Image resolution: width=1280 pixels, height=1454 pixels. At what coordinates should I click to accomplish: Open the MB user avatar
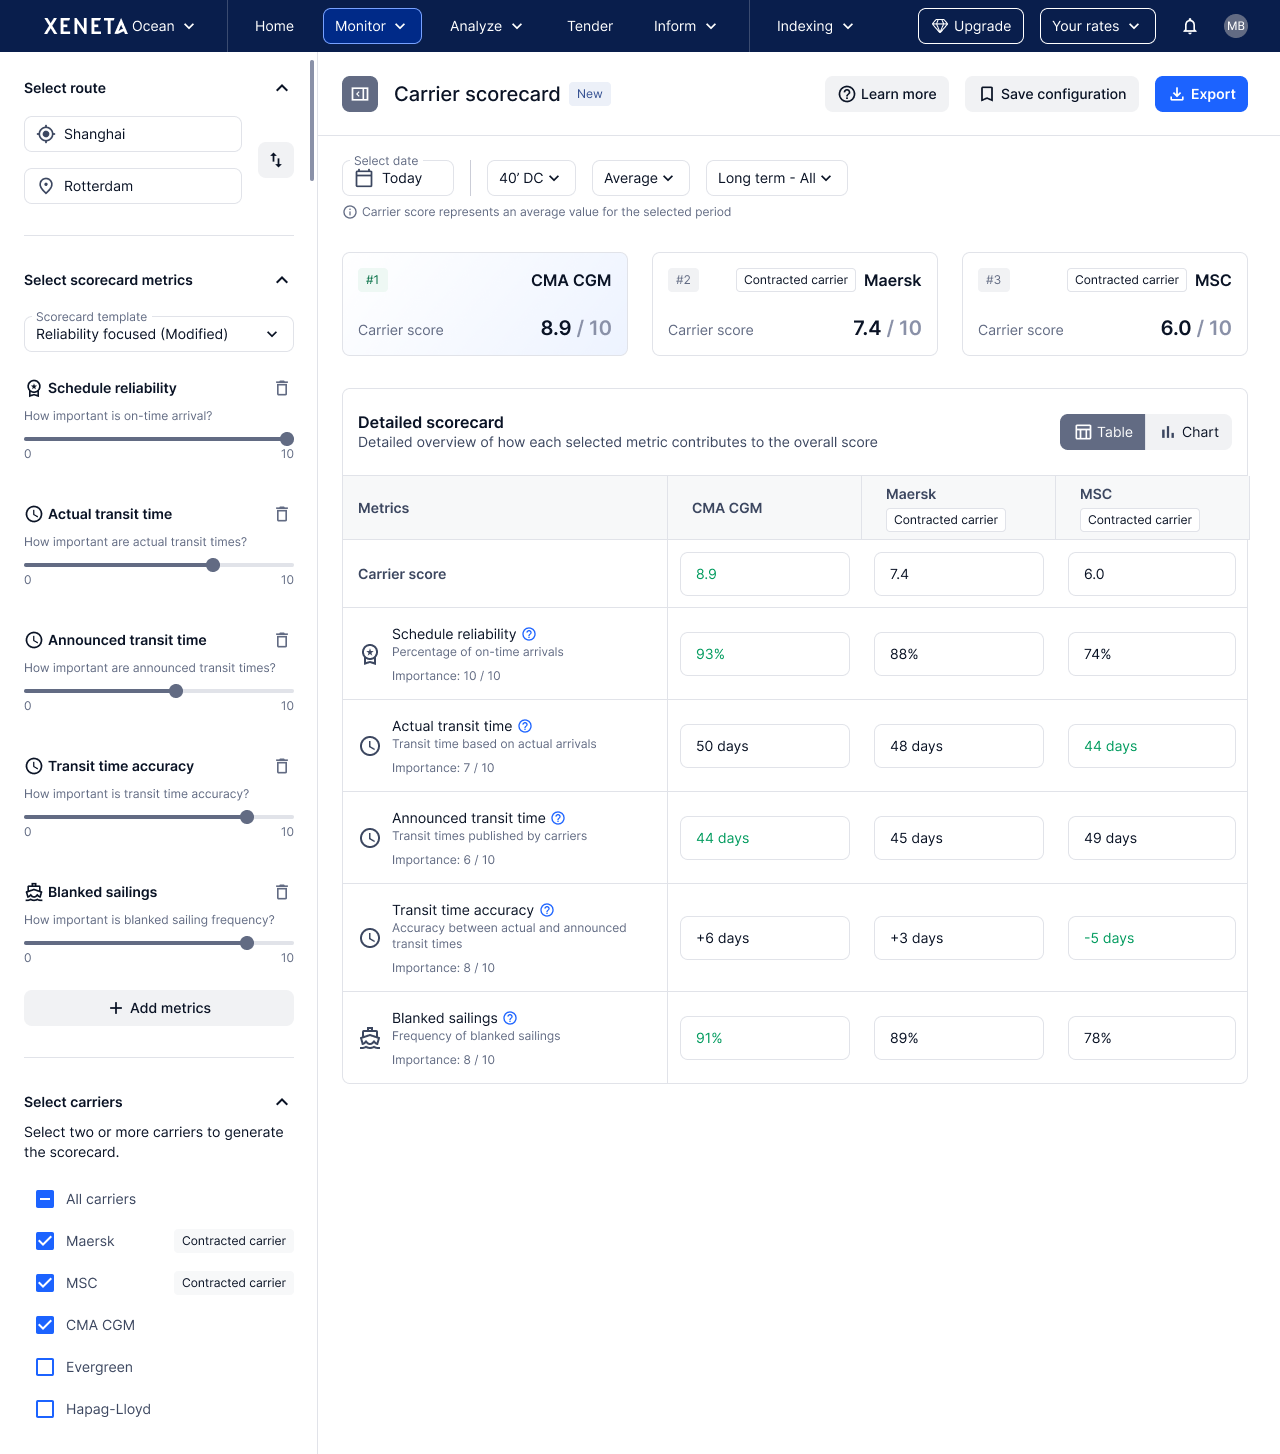(1236, 26)
